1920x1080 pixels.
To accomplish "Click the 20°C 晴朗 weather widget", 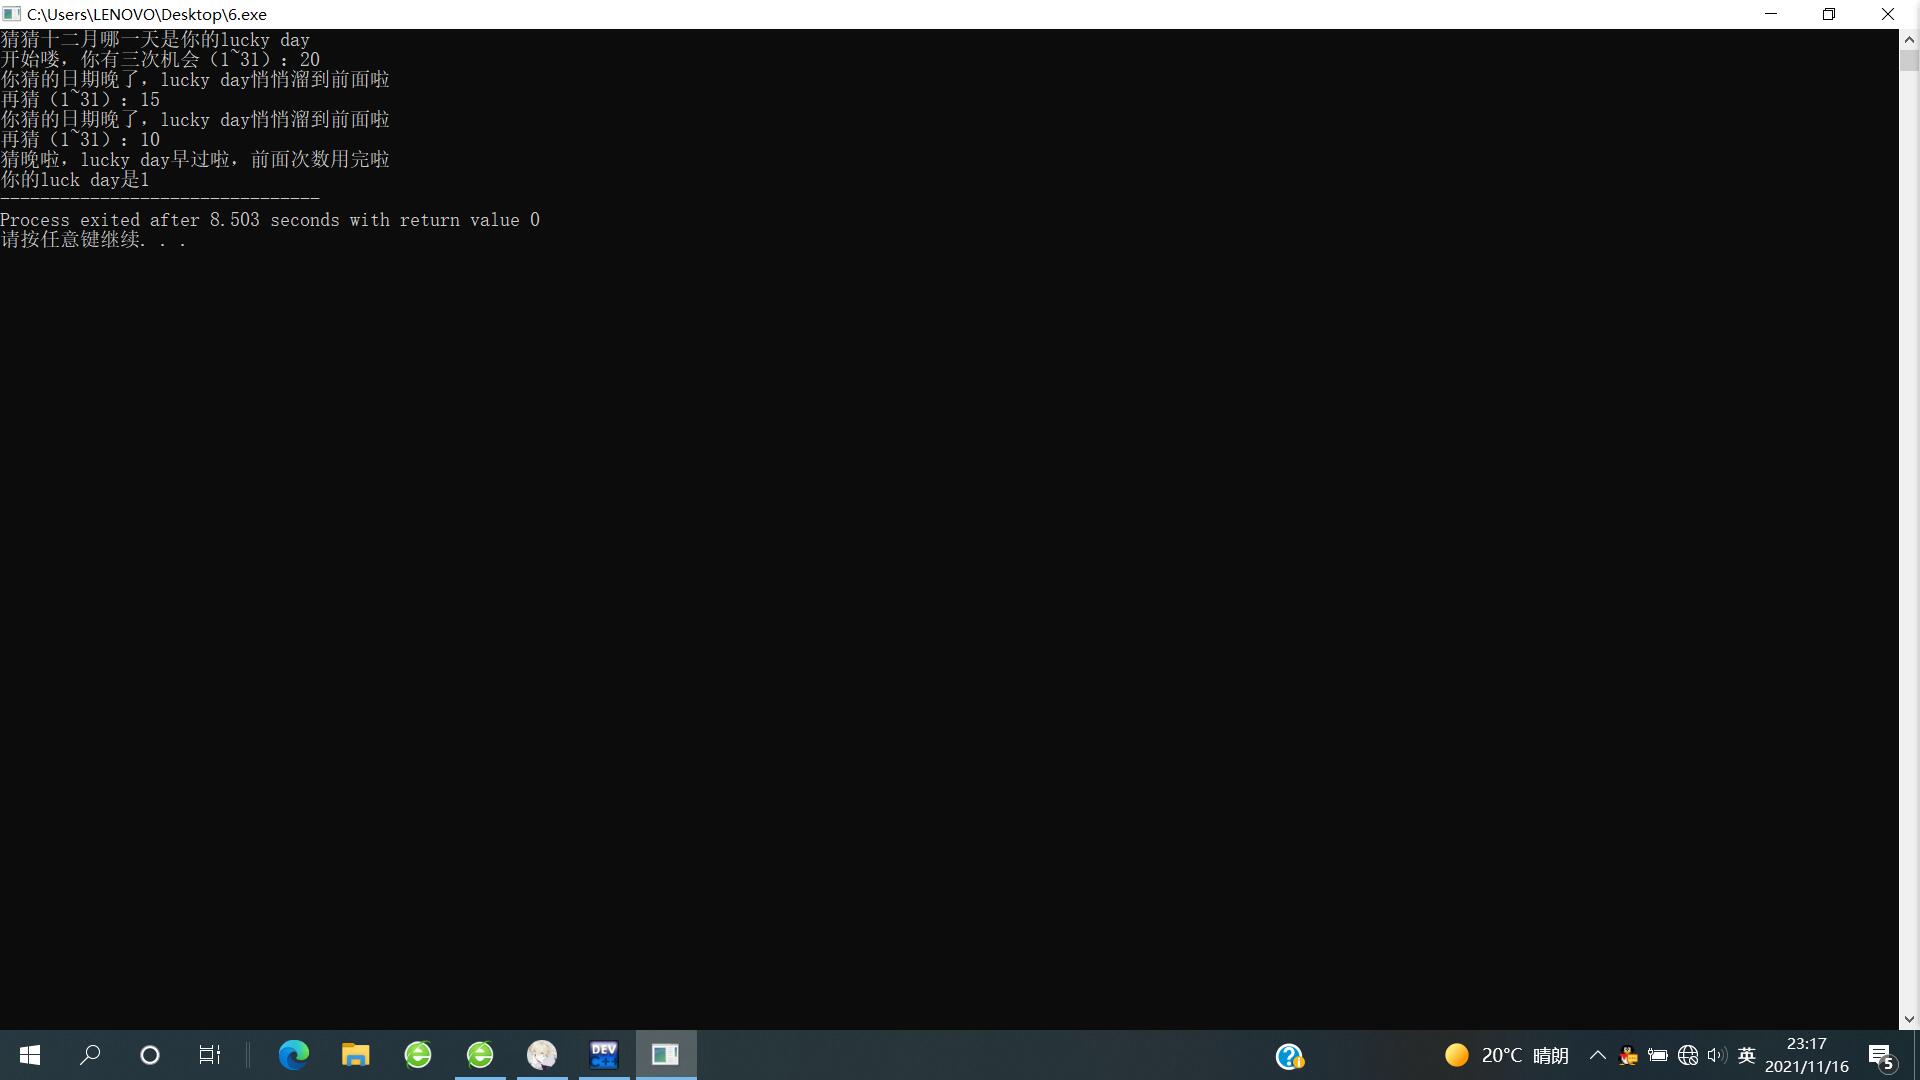I will click(x=1508, y=1055).
